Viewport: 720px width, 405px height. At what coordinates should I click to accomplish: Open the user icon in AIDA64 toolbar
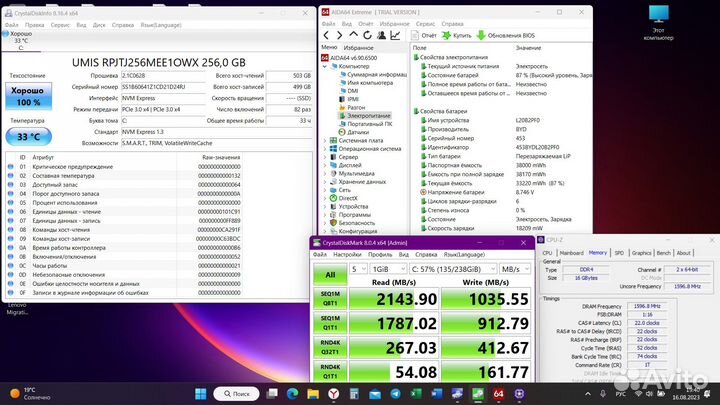click(x=381, y=35)
